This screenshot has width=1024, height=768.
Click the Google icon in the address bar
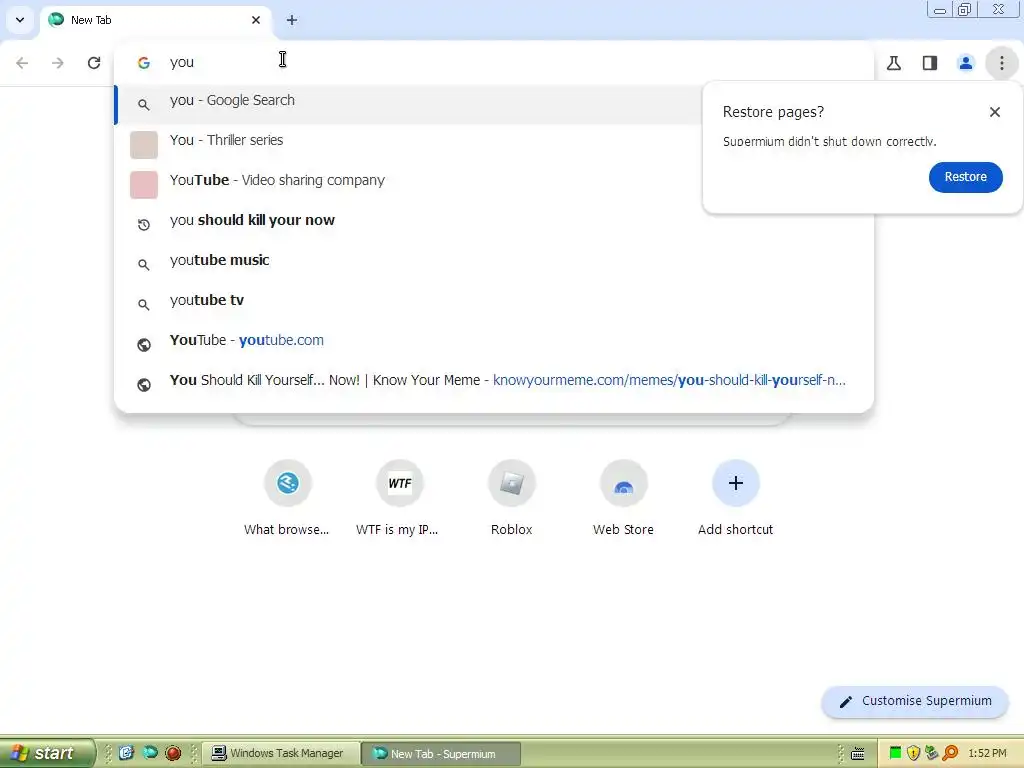144,63
